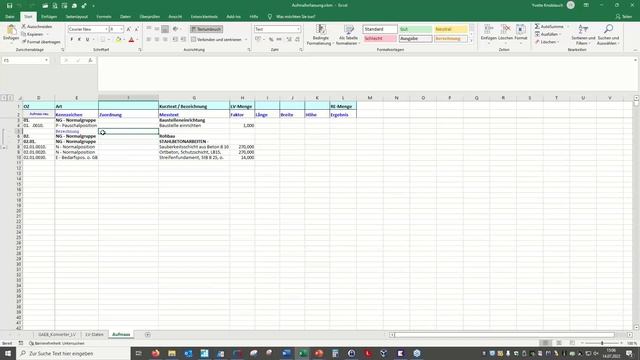The image size is (640, 360).
Task: Click the insert function fx button
Action: click(x=90, y=60)
